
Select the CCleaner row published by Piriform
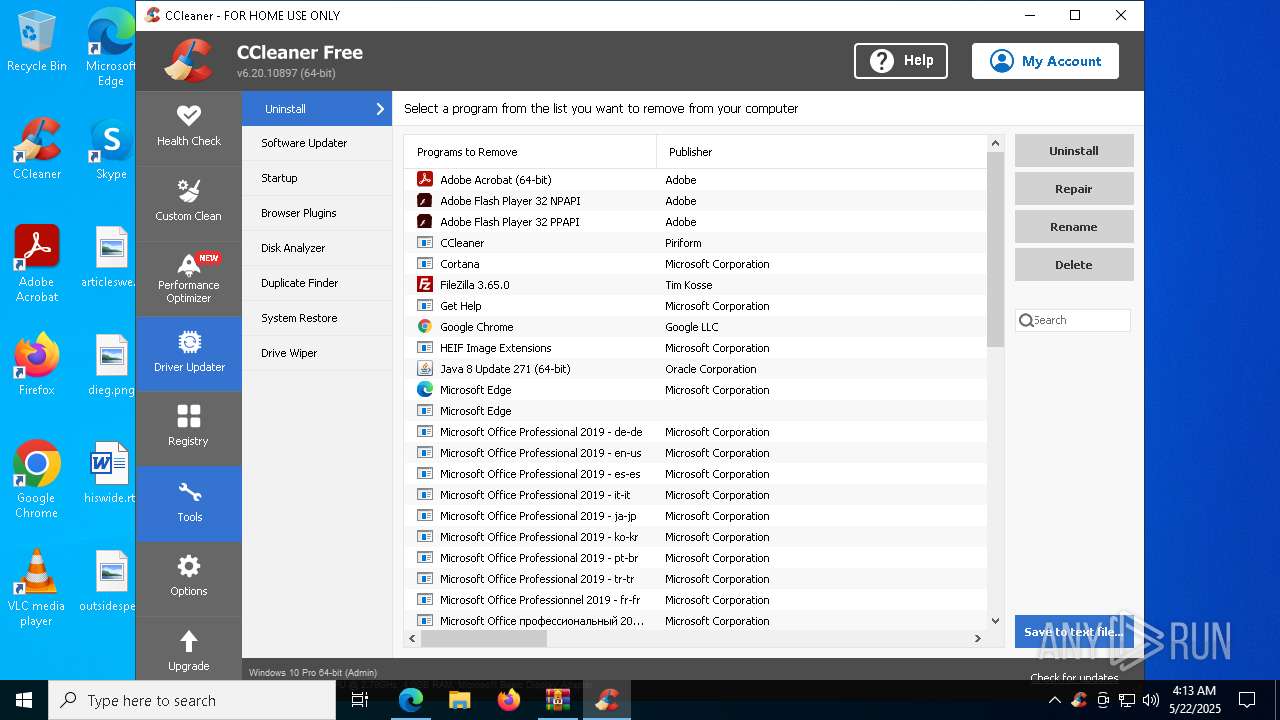coord(695,243)
